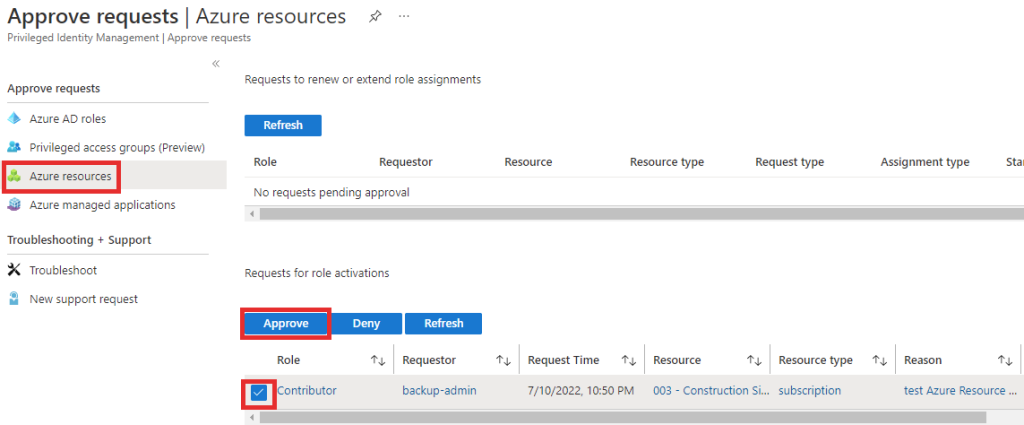The image size is (1024, 425).
Task: Click the test Azure Resource reason
Action: 960,390
